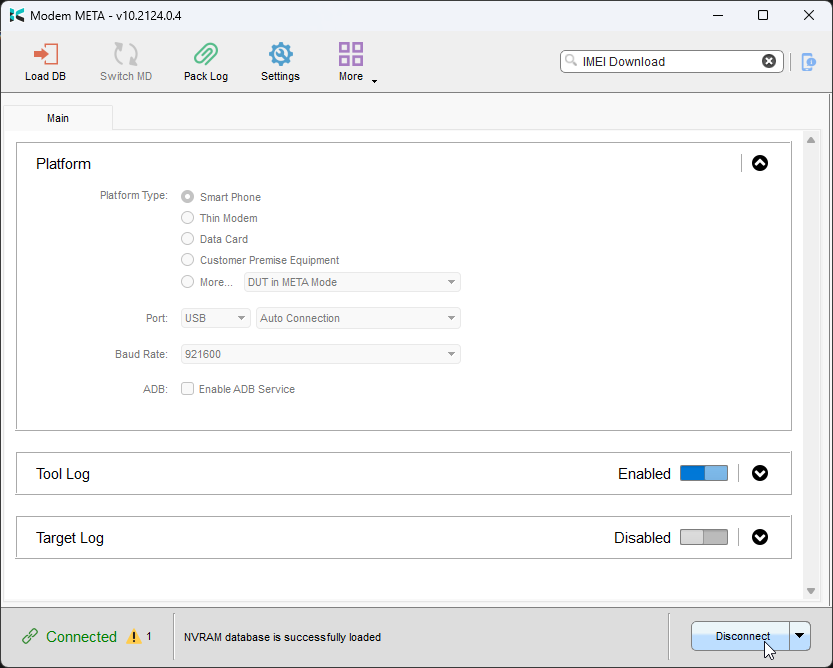
Task: Clear the IMEI Download search text
Action: point(768,61)
